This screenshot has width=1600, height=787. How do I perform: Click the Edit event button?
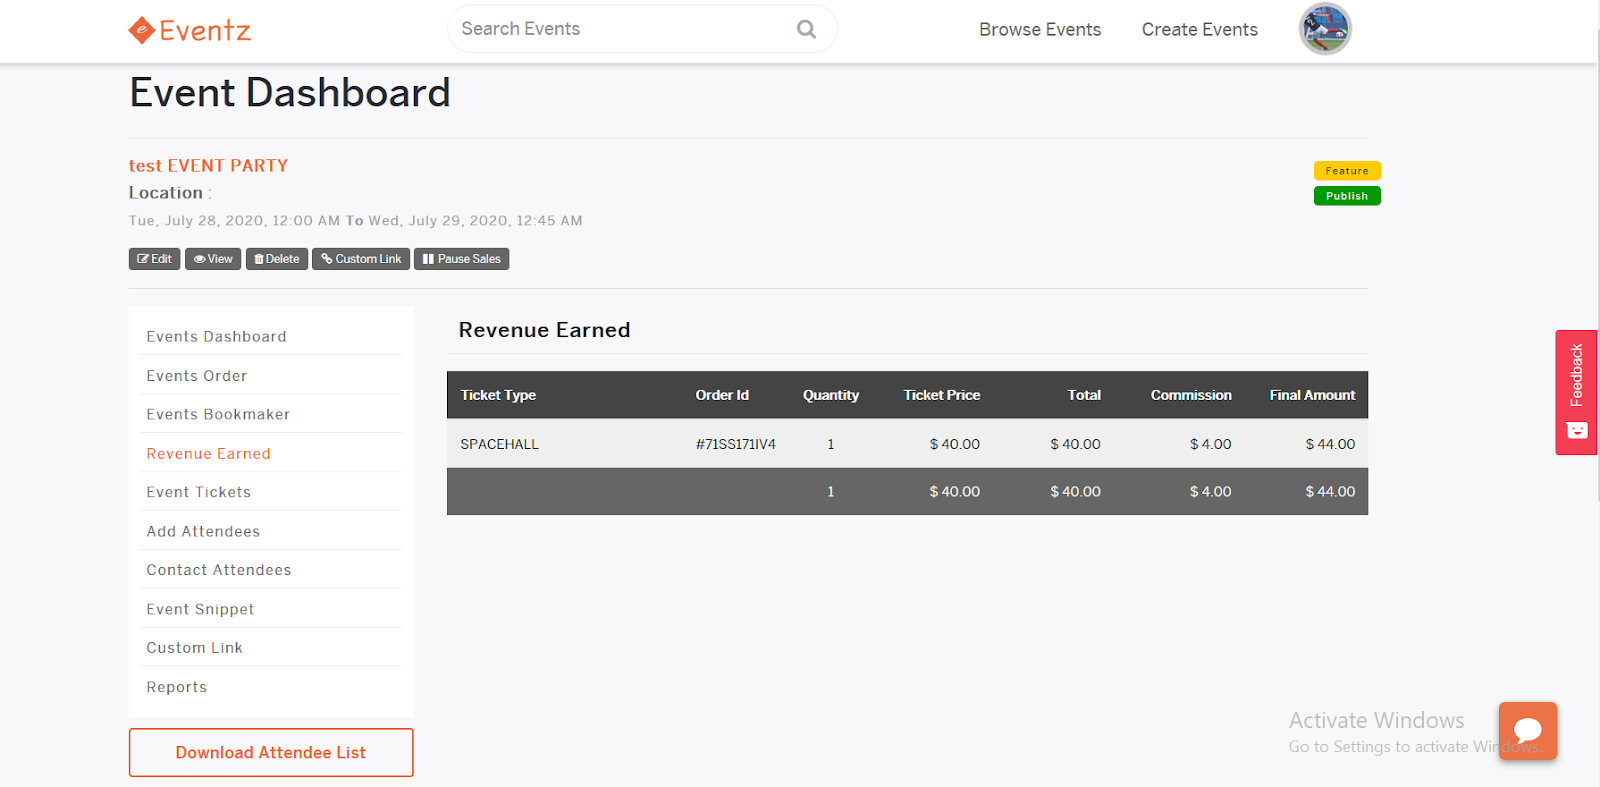coord(154,259)
